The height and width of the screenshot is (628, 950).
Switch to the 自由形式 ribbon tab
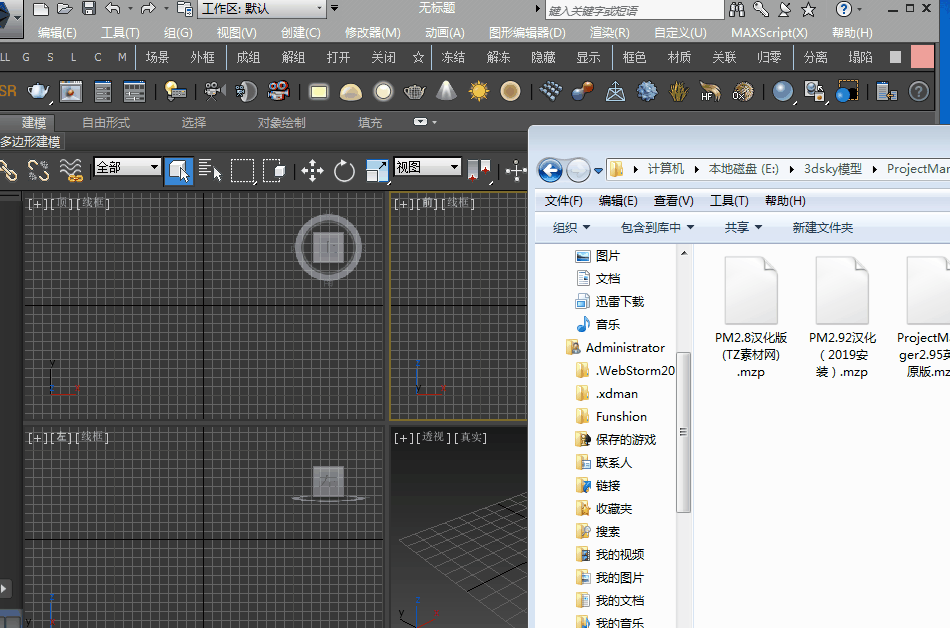(106, 123)
